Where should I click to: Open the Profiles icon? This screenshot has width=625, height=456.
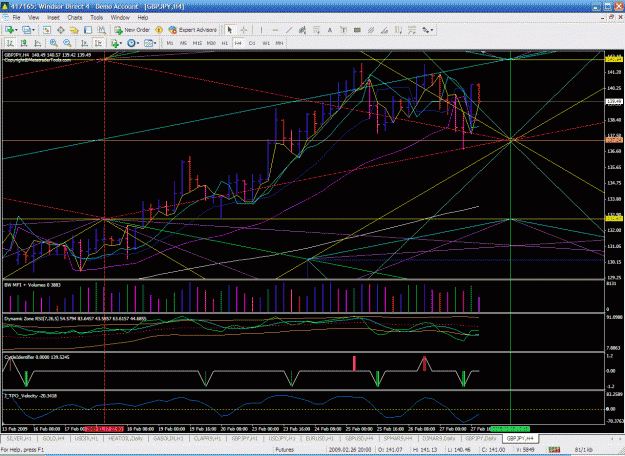[26, 30]
